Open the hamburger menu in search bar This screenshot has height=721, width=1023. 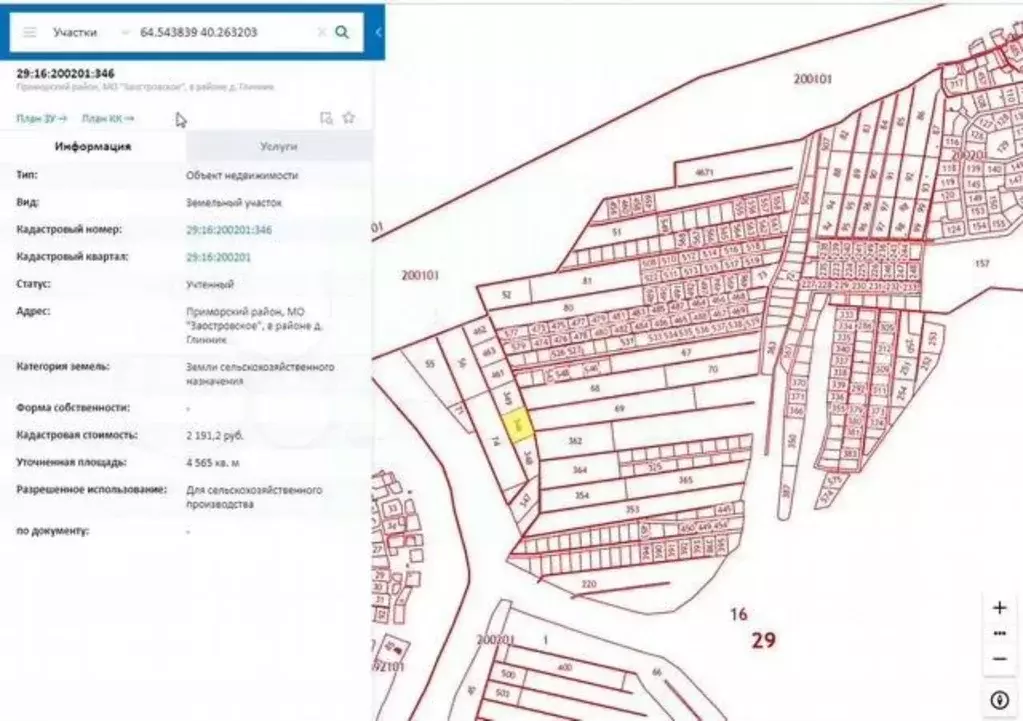coord(30,32)
